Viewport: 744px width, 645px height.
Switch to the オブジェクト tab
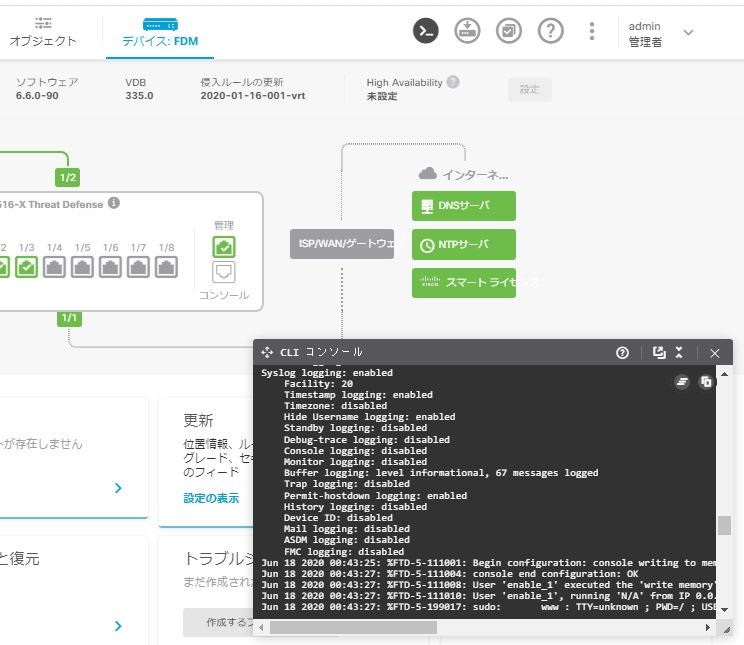click(43, 32)
